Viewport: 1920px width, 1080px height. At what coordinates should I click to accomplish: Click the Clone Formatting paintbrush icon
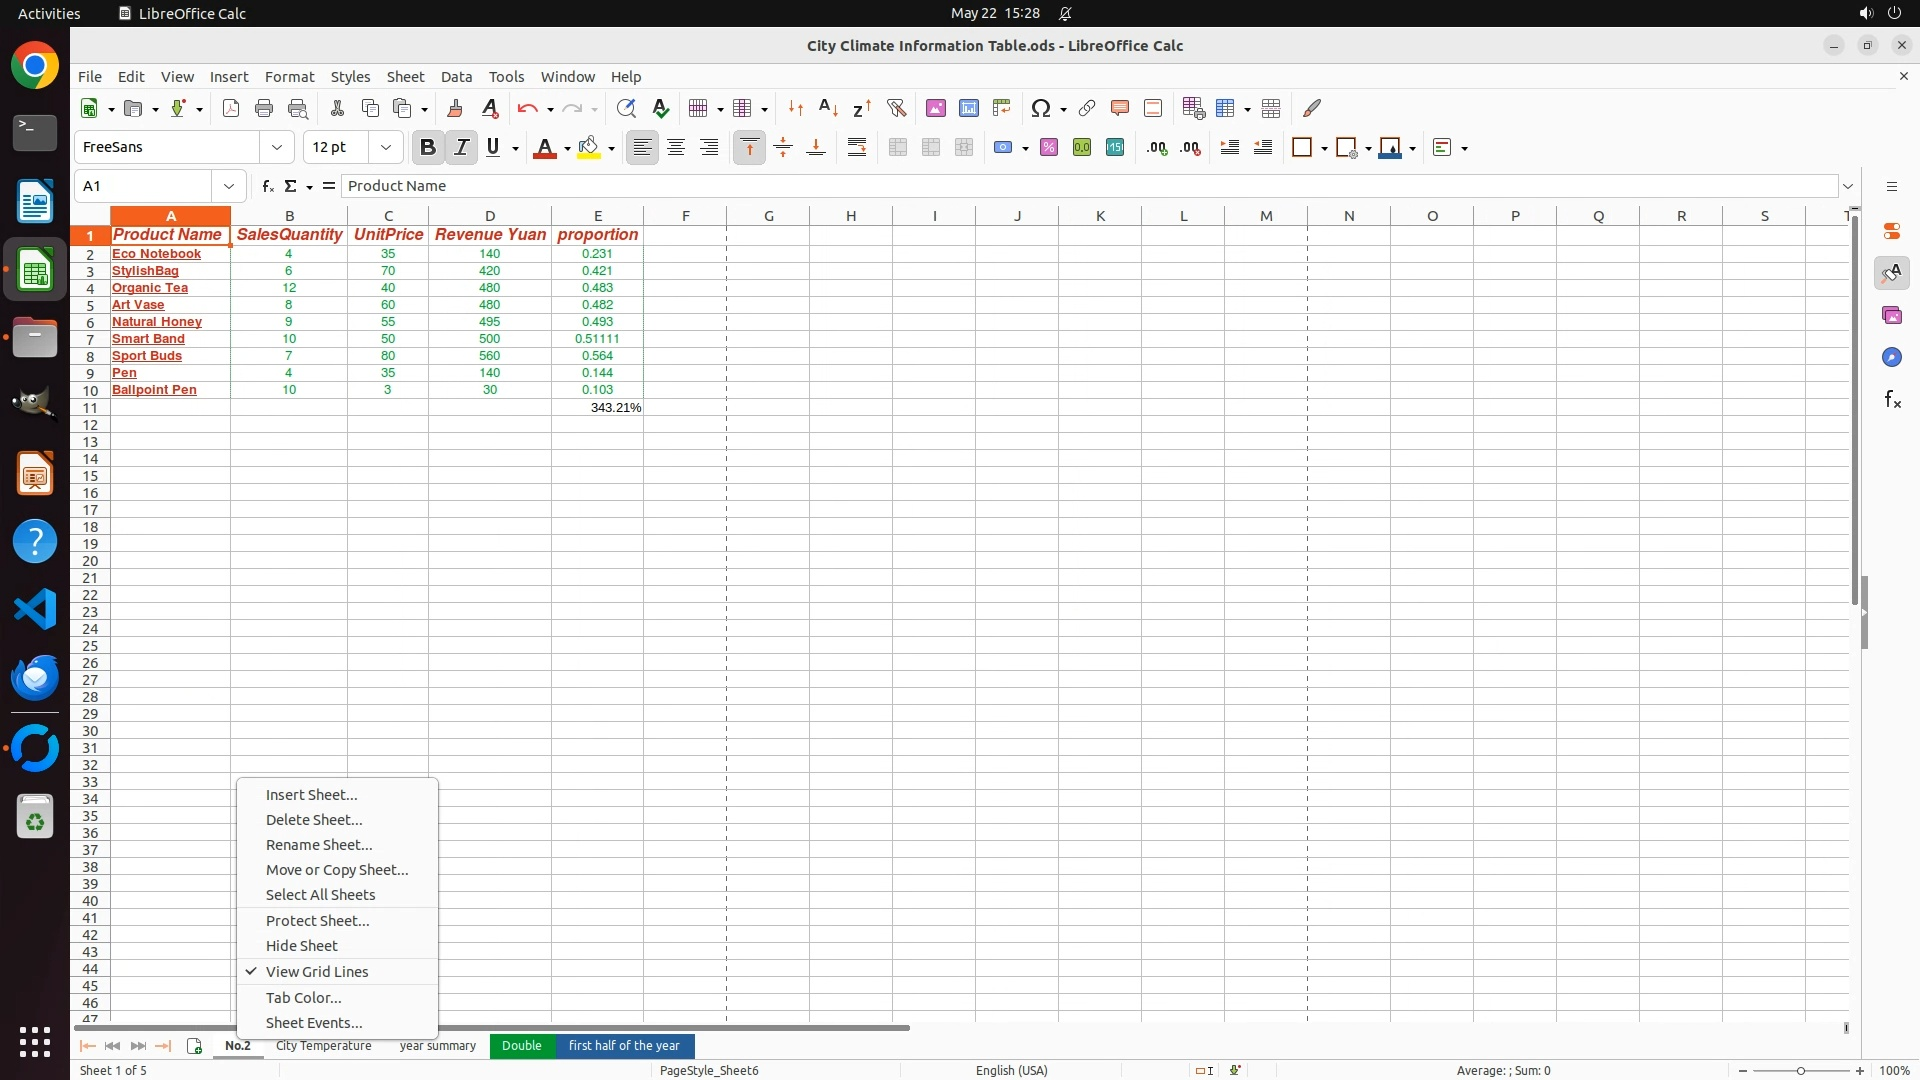tap(455, 108)
